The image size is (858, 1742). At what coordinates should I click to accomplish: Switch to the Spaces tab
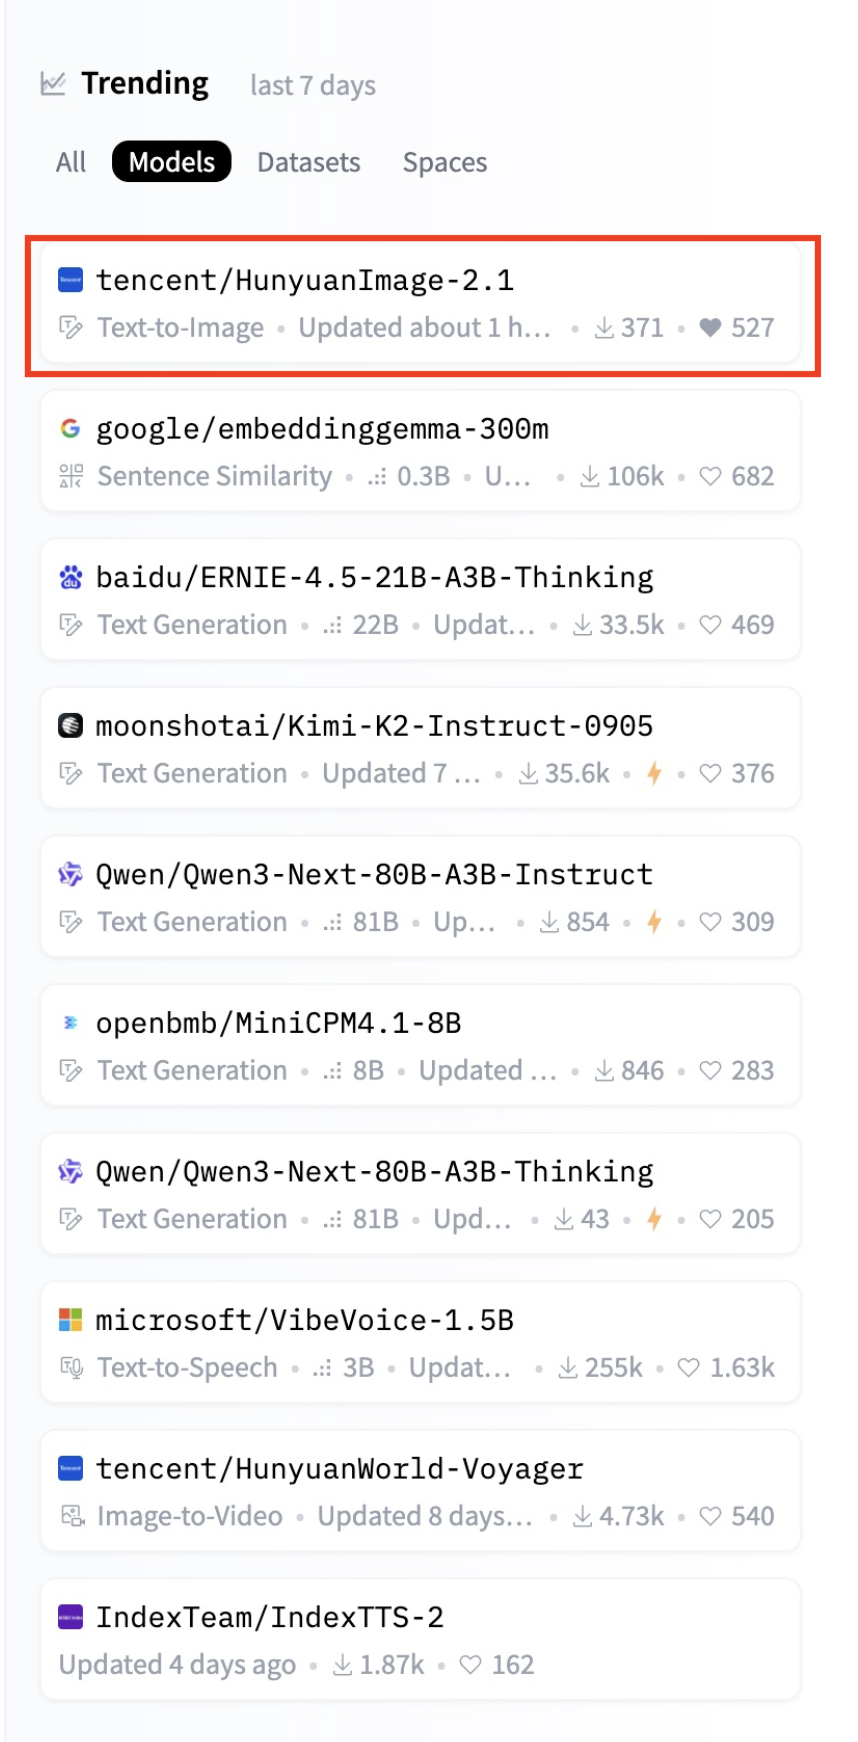[445, 162]
